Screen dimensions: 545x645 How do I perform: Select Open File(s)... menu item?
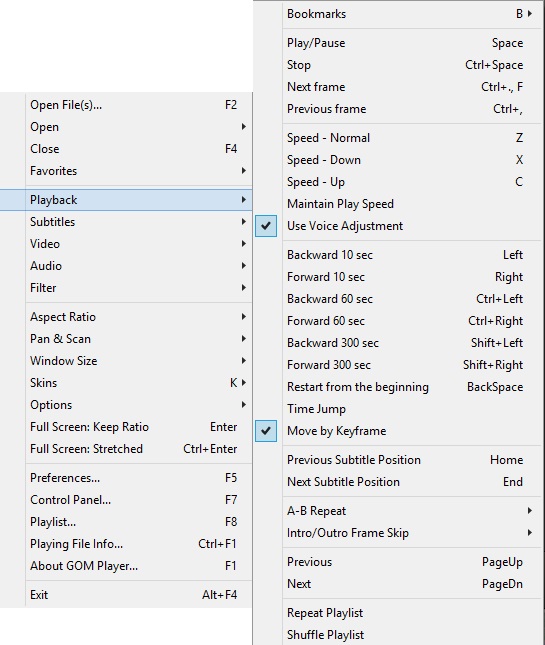[x=126, y=105]
